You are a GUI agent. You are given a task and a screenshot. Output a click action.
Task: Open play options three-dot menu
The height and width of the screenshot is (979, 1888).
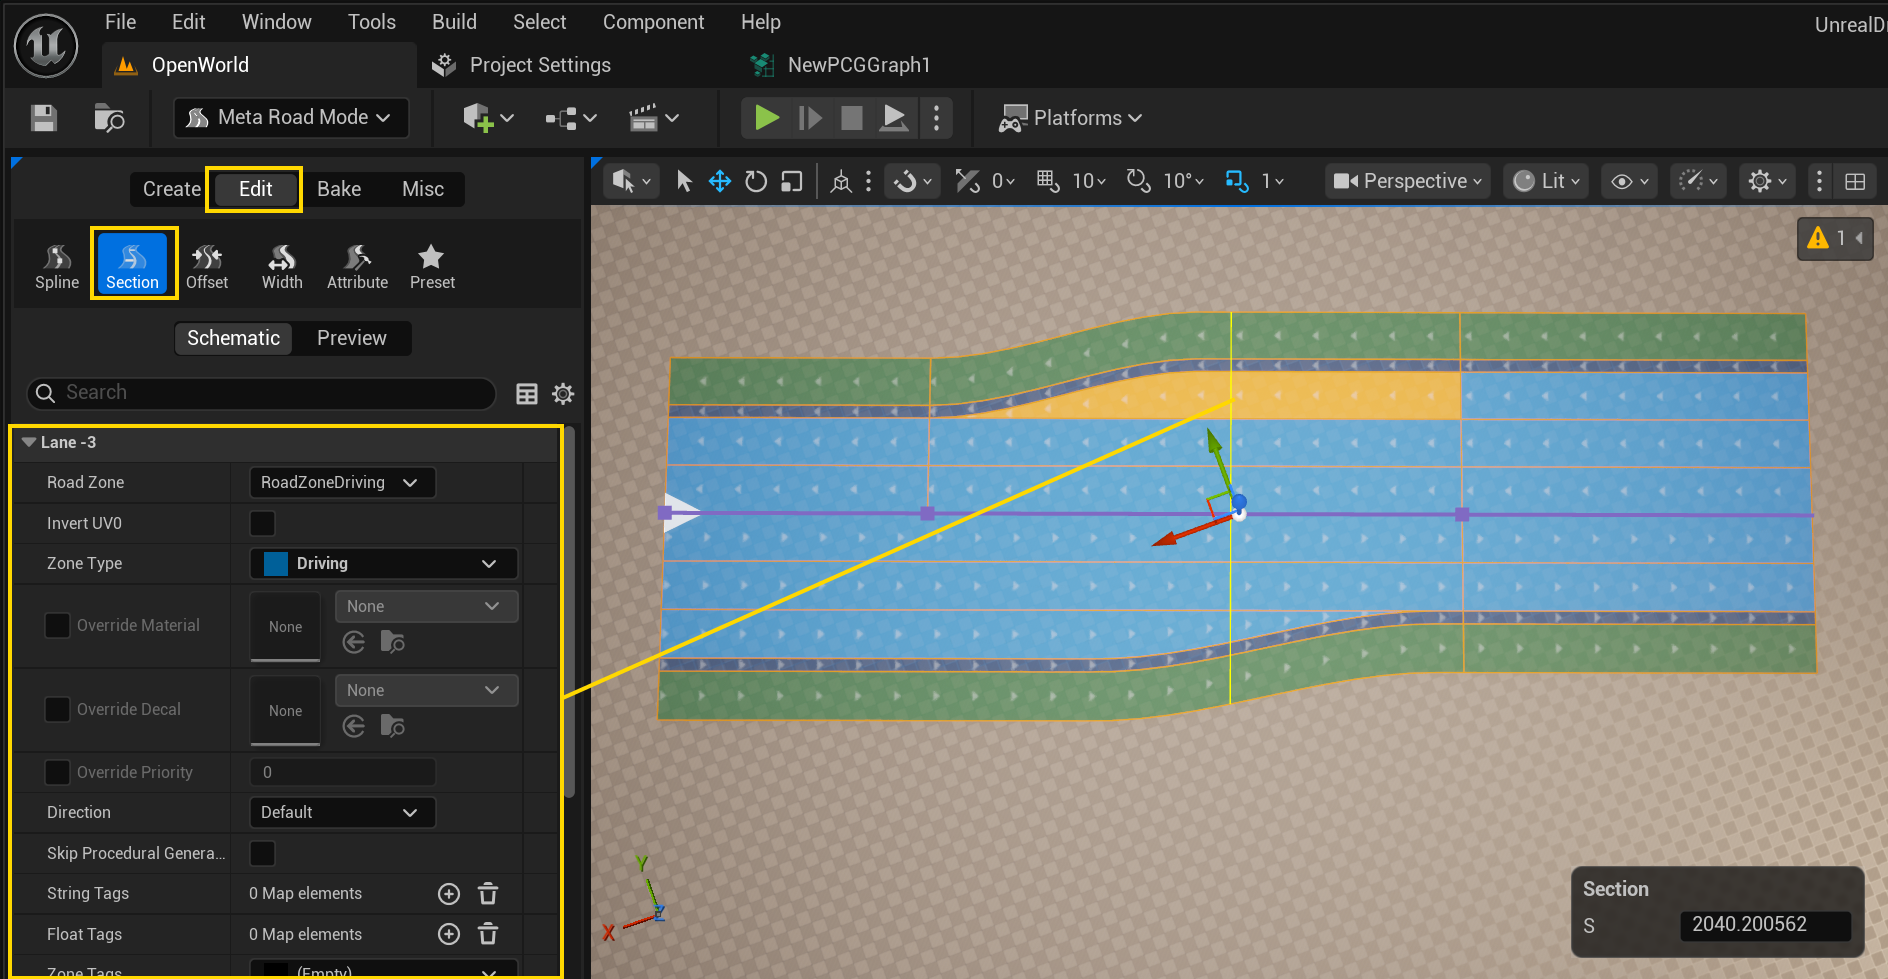click(936, 118)
